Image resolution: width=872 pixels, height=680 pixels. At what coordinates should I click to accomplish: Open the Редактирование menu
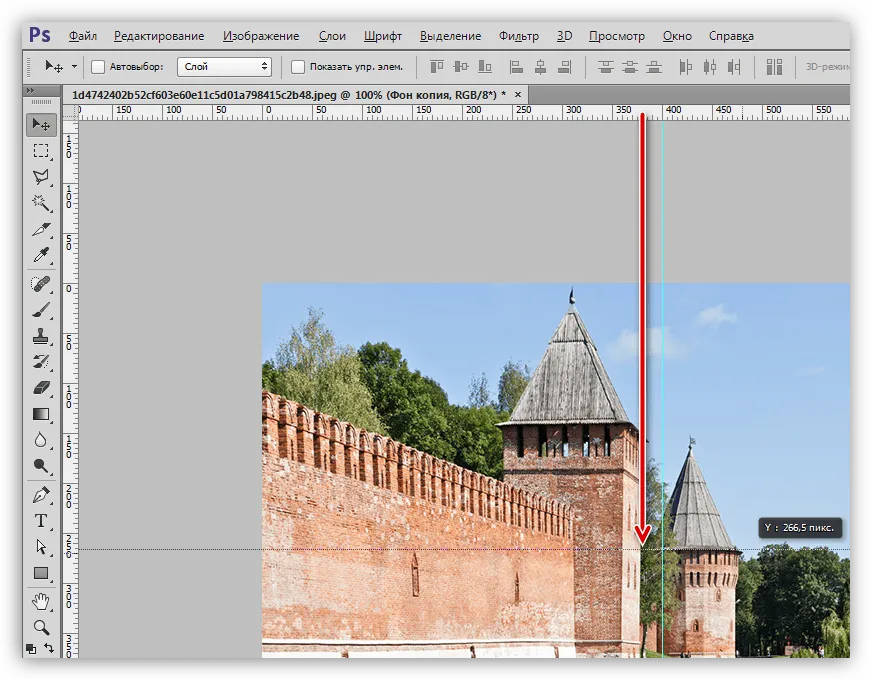pos(159,36)
